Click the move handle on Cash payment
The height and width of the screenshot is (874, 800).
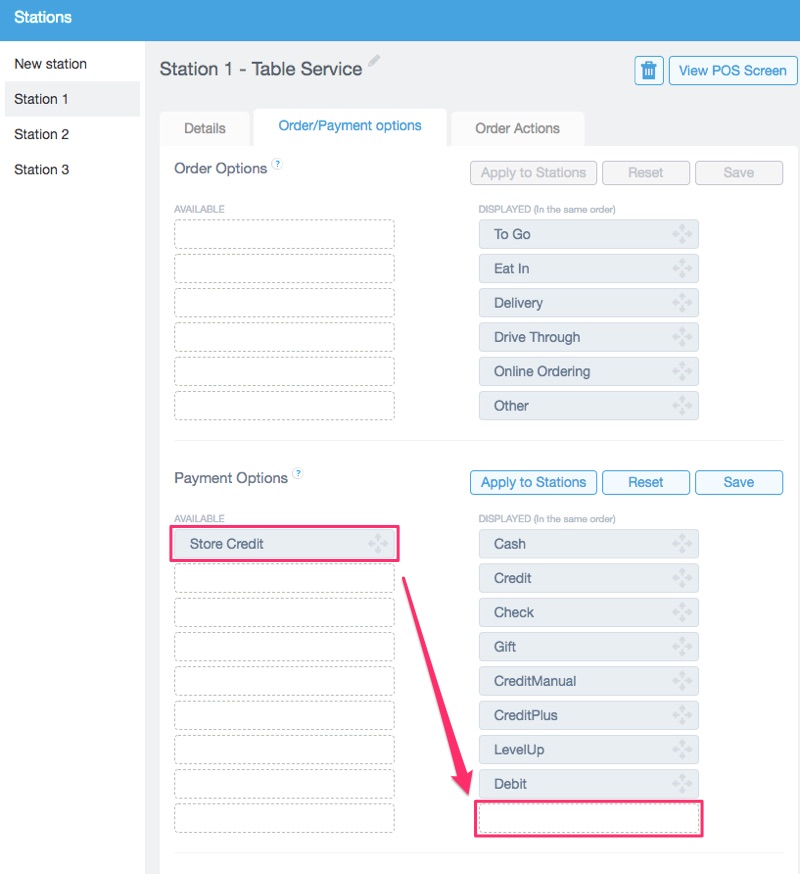[x=682, y=544]
